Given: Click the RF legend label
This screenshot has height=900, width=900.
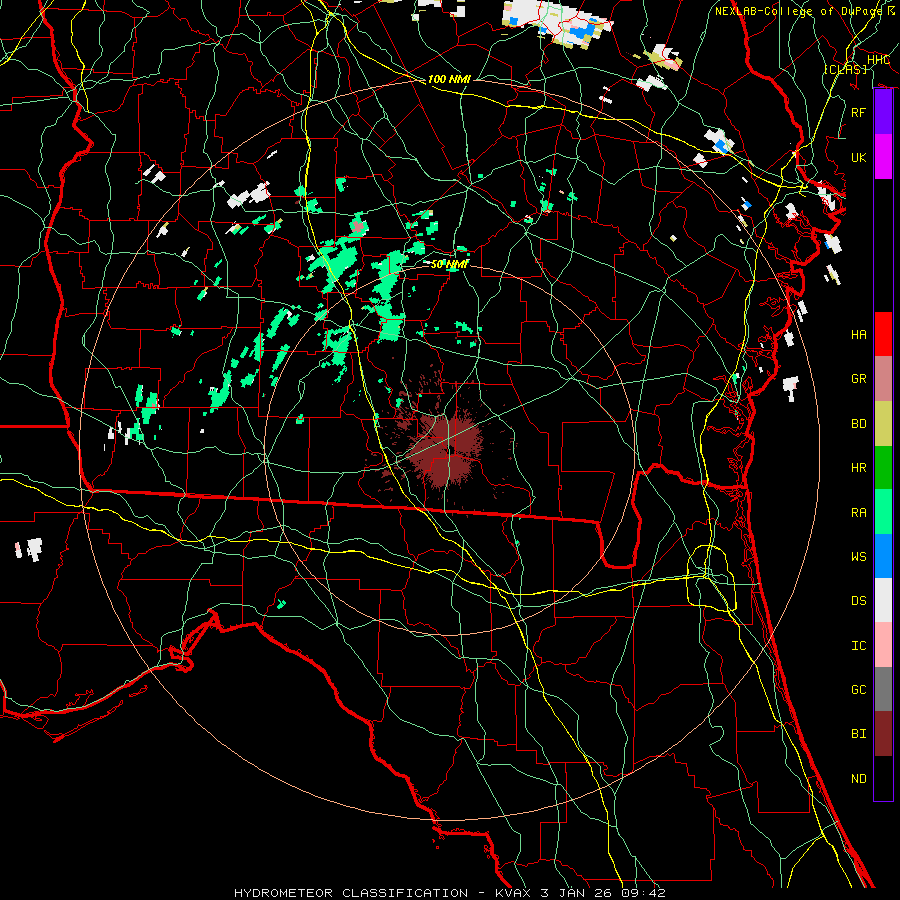Looking at the screenshot, I should coord(858,112).
